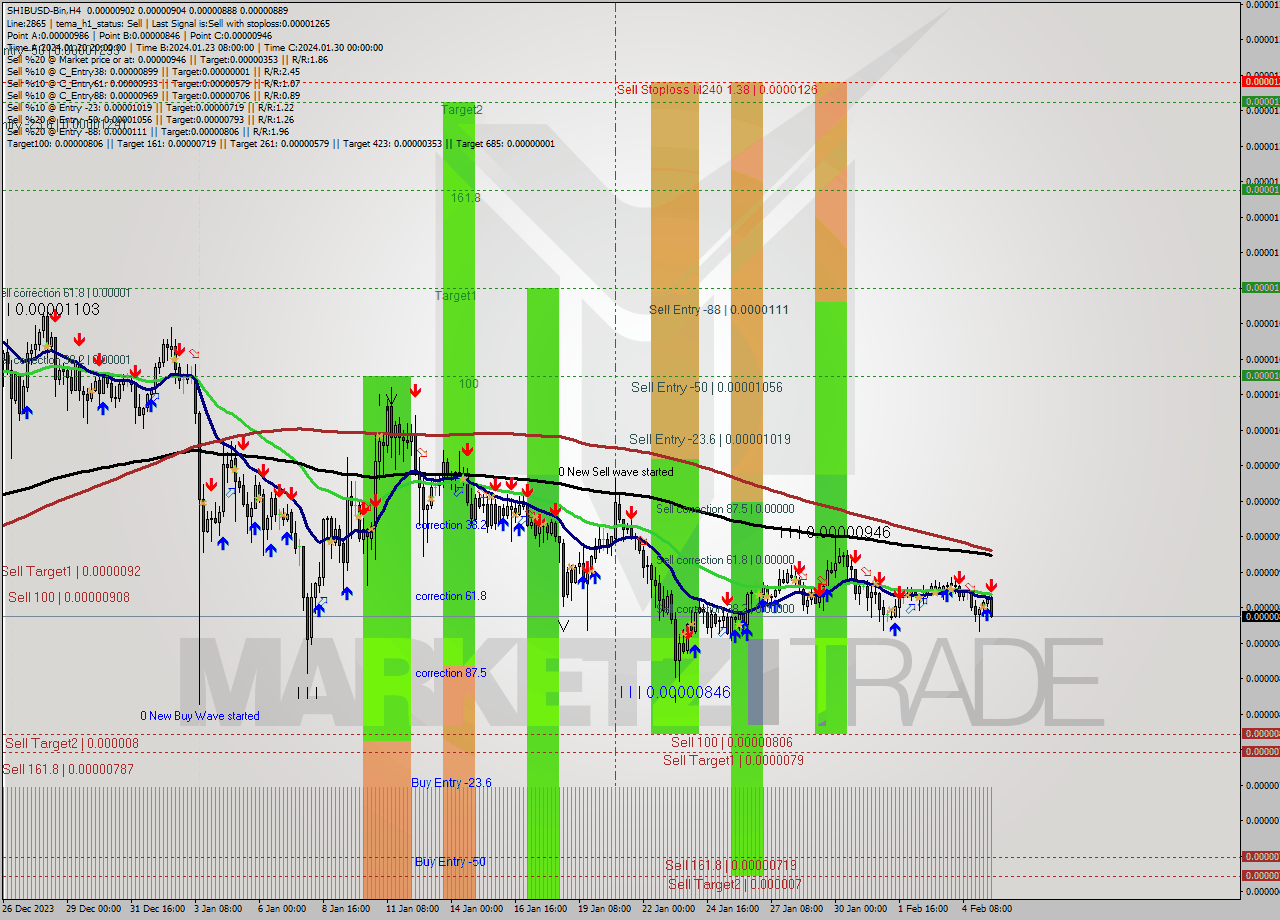This screenshot has width=1280, height=920.
Task: Select the '0 New Buy Wave started' label
Action: [199, 716]
